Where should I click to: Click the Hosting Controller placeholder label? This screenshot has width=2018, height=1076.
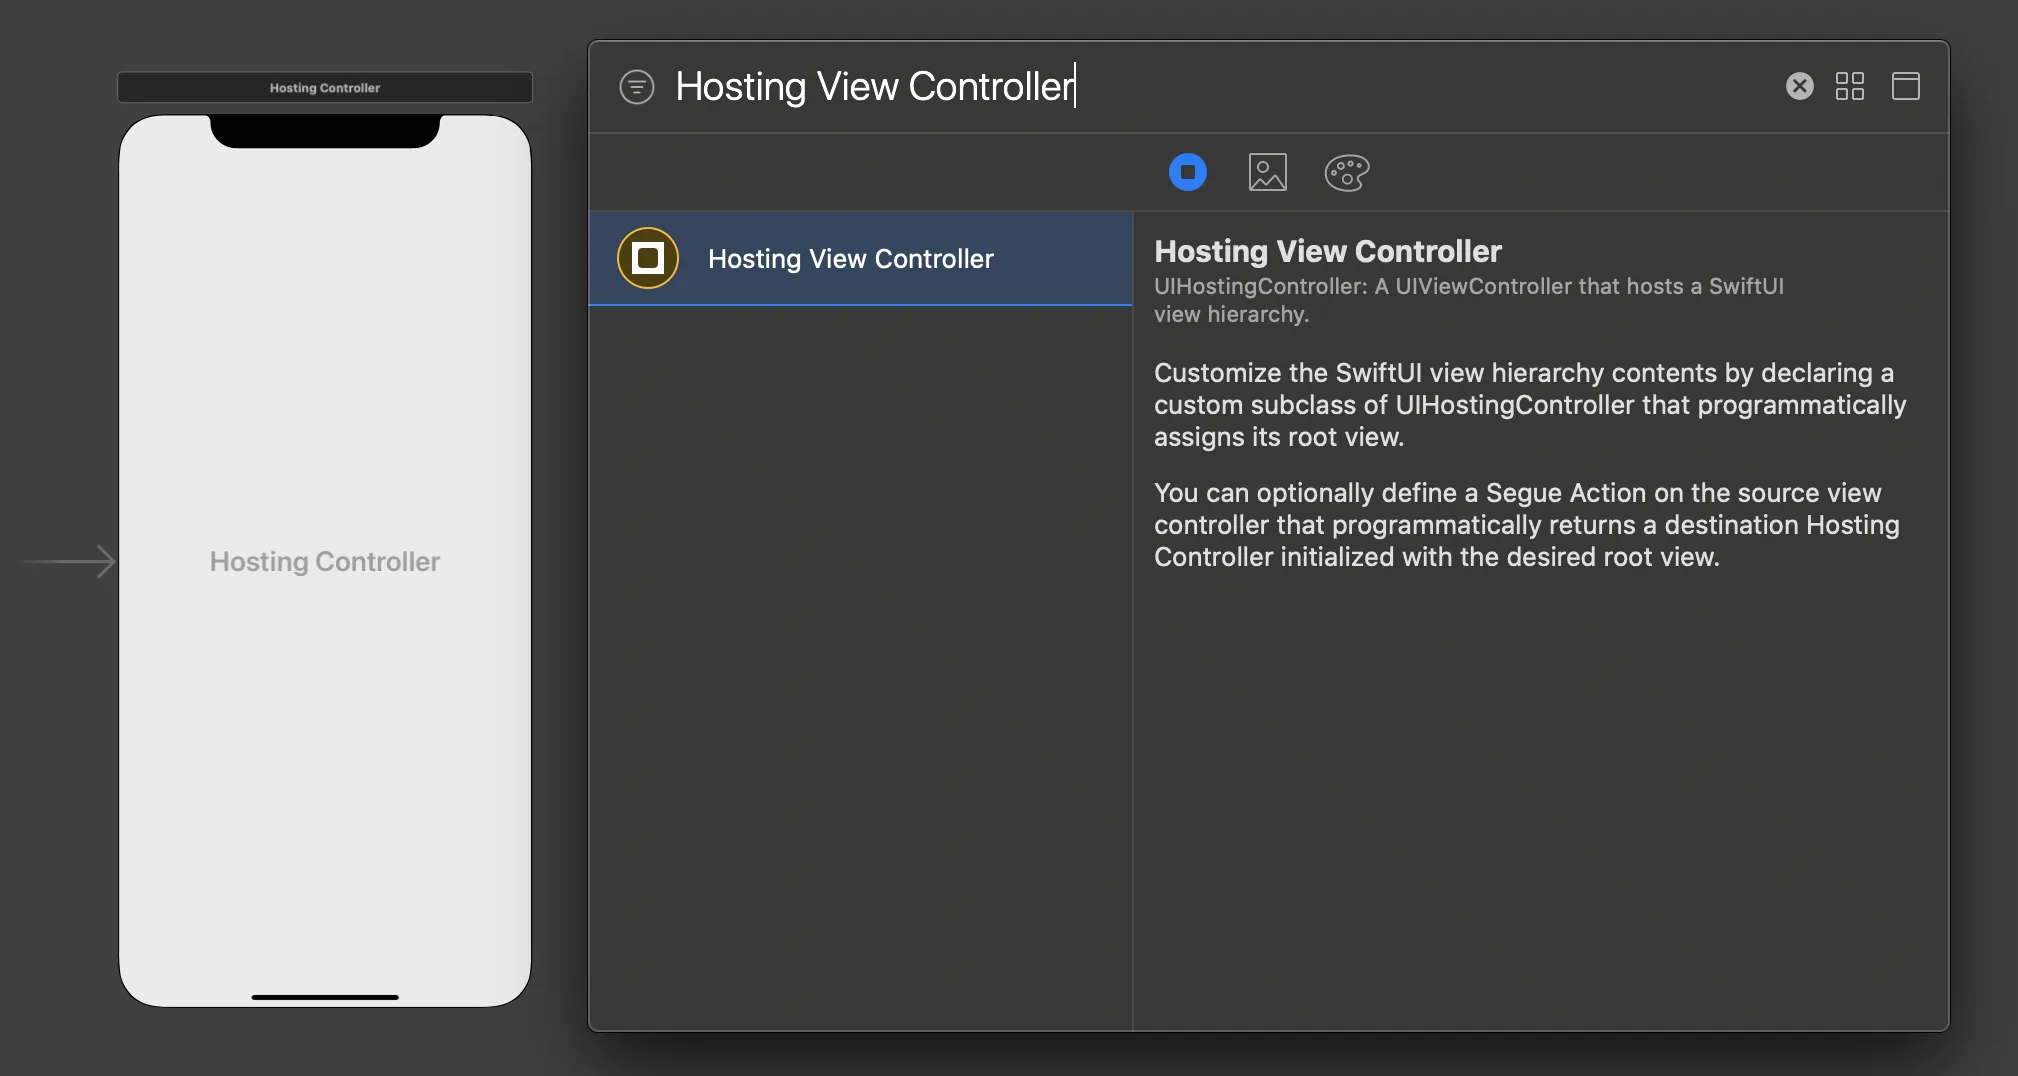point(325,562)
